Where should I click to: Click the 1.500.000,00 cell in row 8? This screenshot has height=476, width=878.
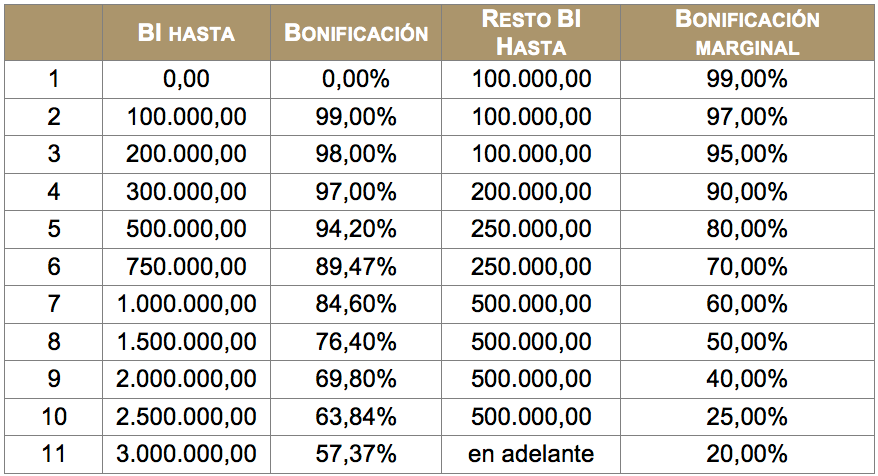[x=186, y=342]
